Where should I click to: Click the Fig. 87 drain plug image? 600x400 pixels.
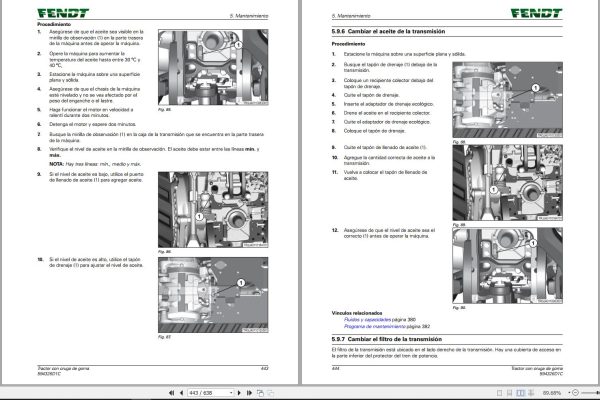213,295
